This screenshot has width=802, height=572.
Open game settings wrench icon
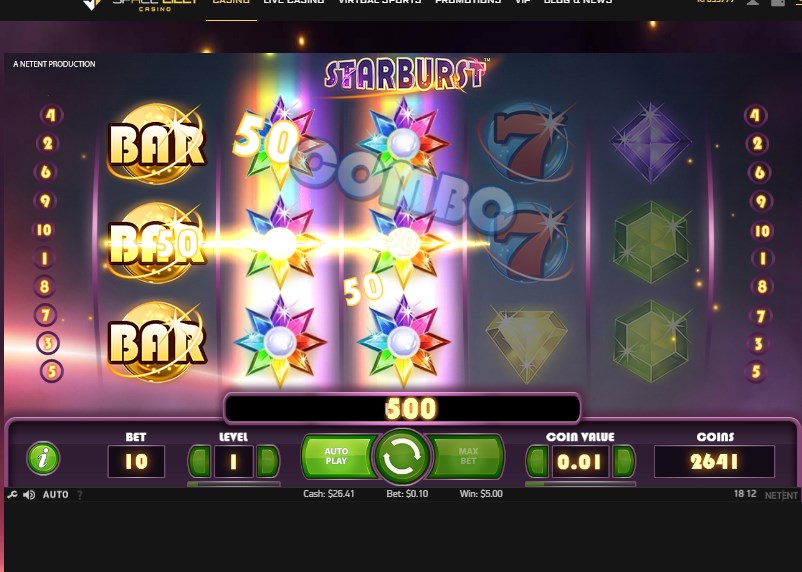click(12, 495)
